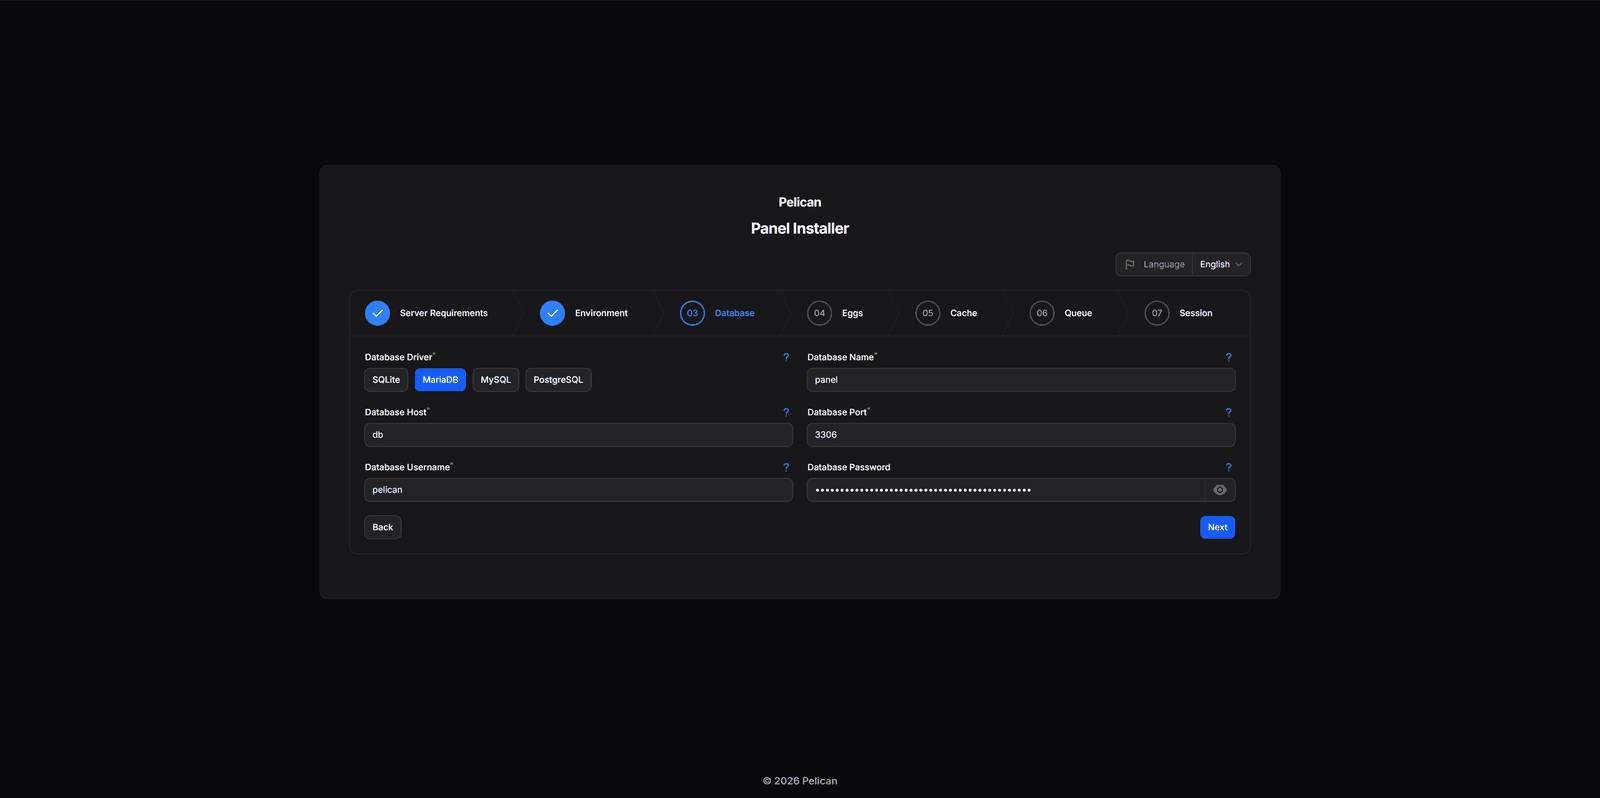Click the 07 Session step circle
The image size is (1600, 798).
pyautogui.click(x=1157, y=313)
